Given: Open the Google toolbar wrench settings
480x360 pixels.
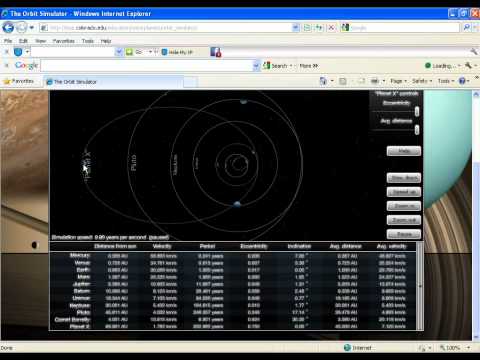Looking at the screenshot, I should 469,65.
